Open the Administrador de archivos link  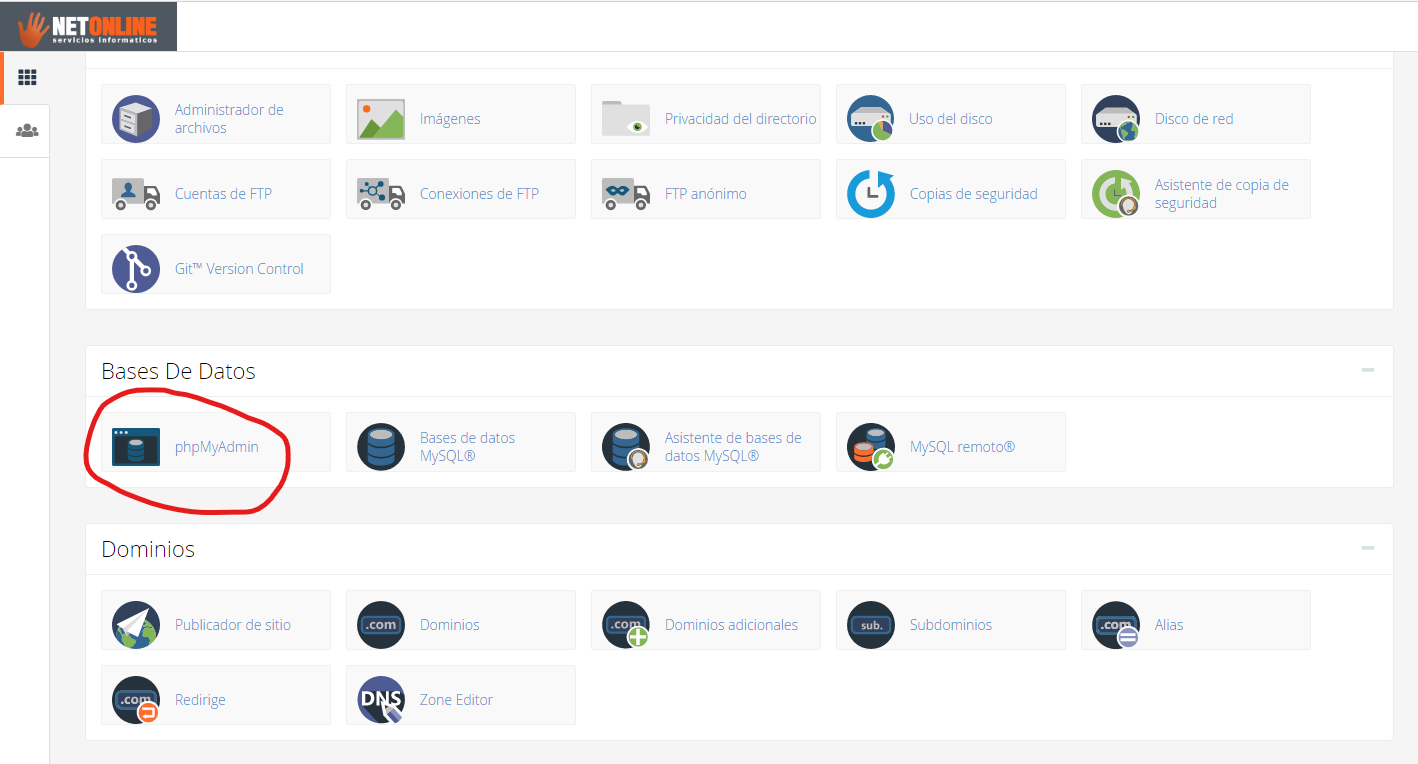(230, 119)
